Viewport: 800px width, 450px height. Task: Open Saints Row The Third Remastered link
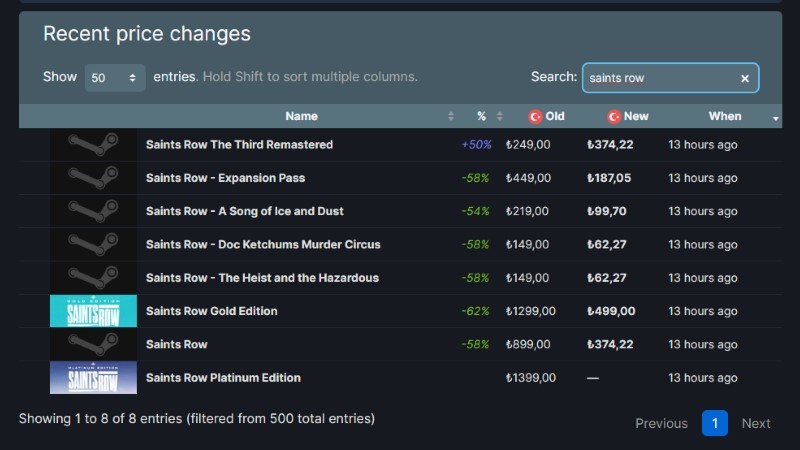(239, 145)
